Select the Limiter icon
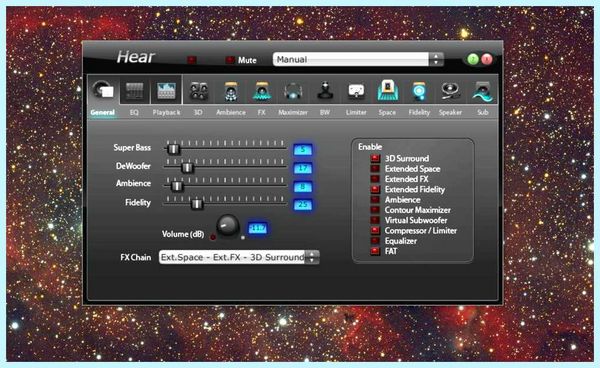The height and width of the screenshot is (368, 600). pyautogui.click(x=356, y=91)
